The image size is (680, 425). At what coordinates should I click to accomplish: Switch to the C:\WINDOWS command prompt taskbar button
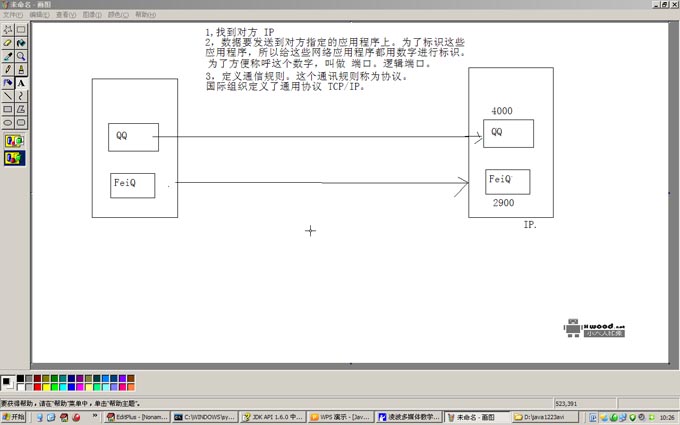(205, 417)
